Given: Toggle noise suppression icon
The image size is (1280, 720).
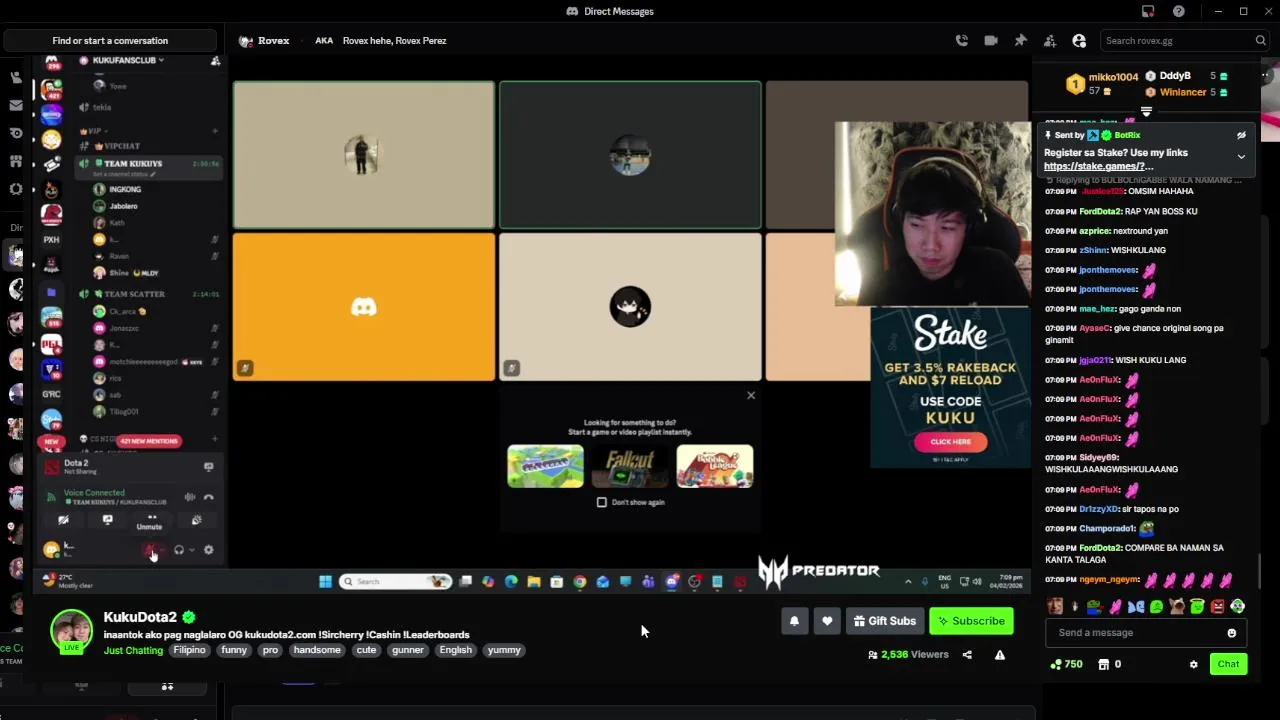Looking at the screenshot, I should 190,497.
